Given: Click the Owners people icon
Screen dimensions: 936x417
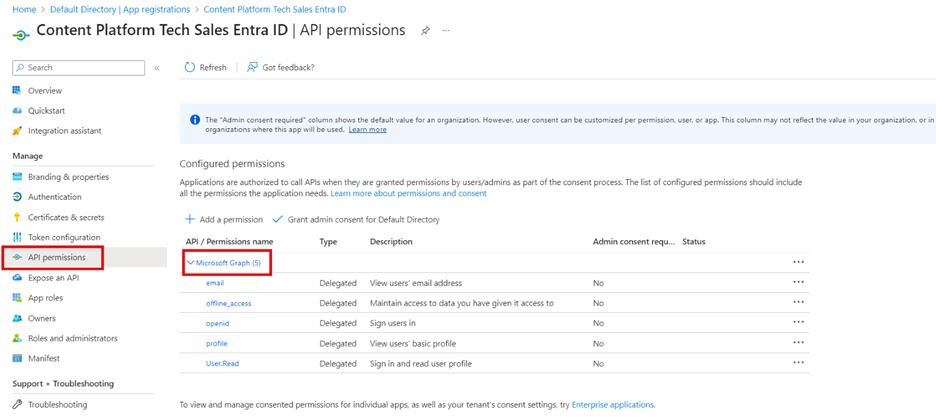Looking at the screenshot, I should point(17,318).
